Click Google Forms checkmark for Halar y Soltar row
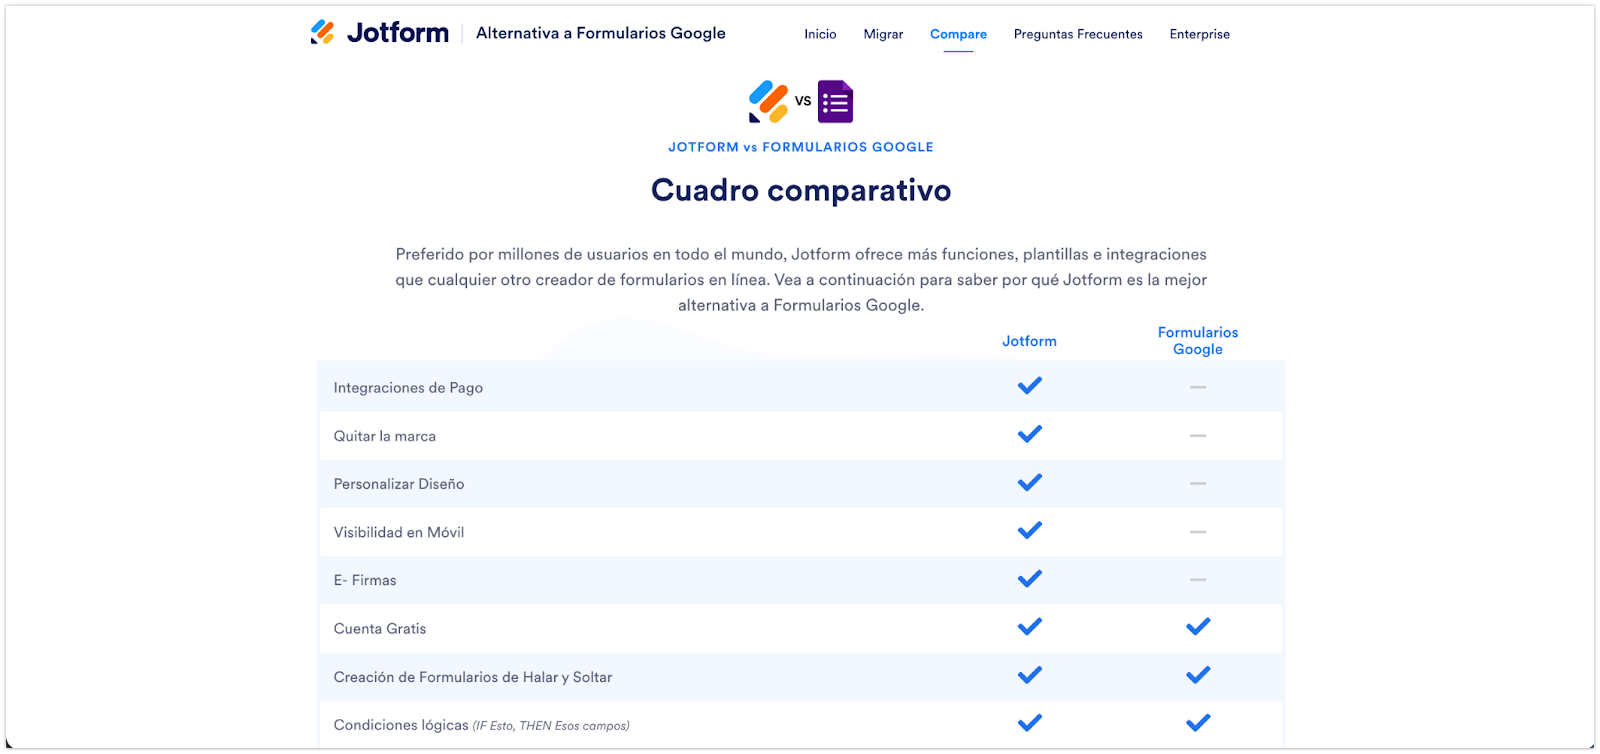Screen dimensions: 1600x754 [1197, 675]
